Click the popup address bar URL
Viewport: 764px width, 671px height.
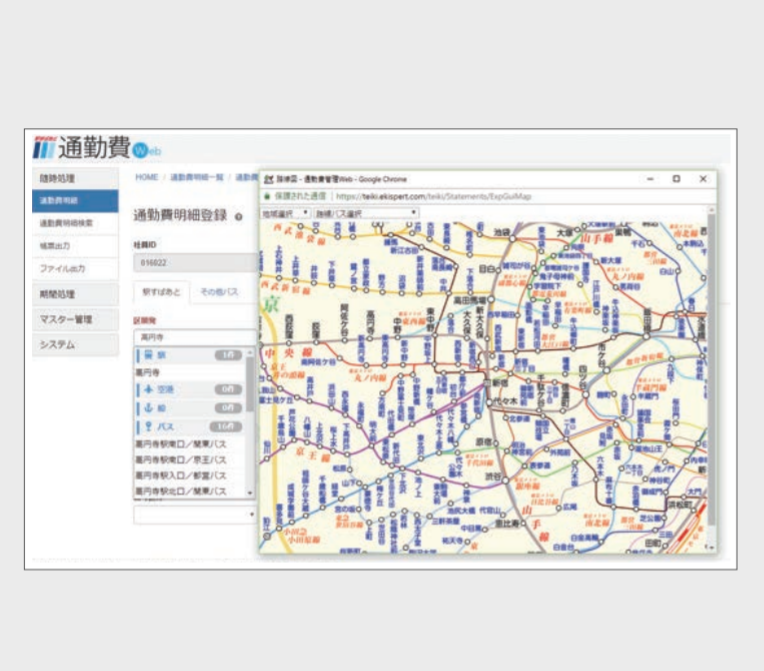coord(433,196)
